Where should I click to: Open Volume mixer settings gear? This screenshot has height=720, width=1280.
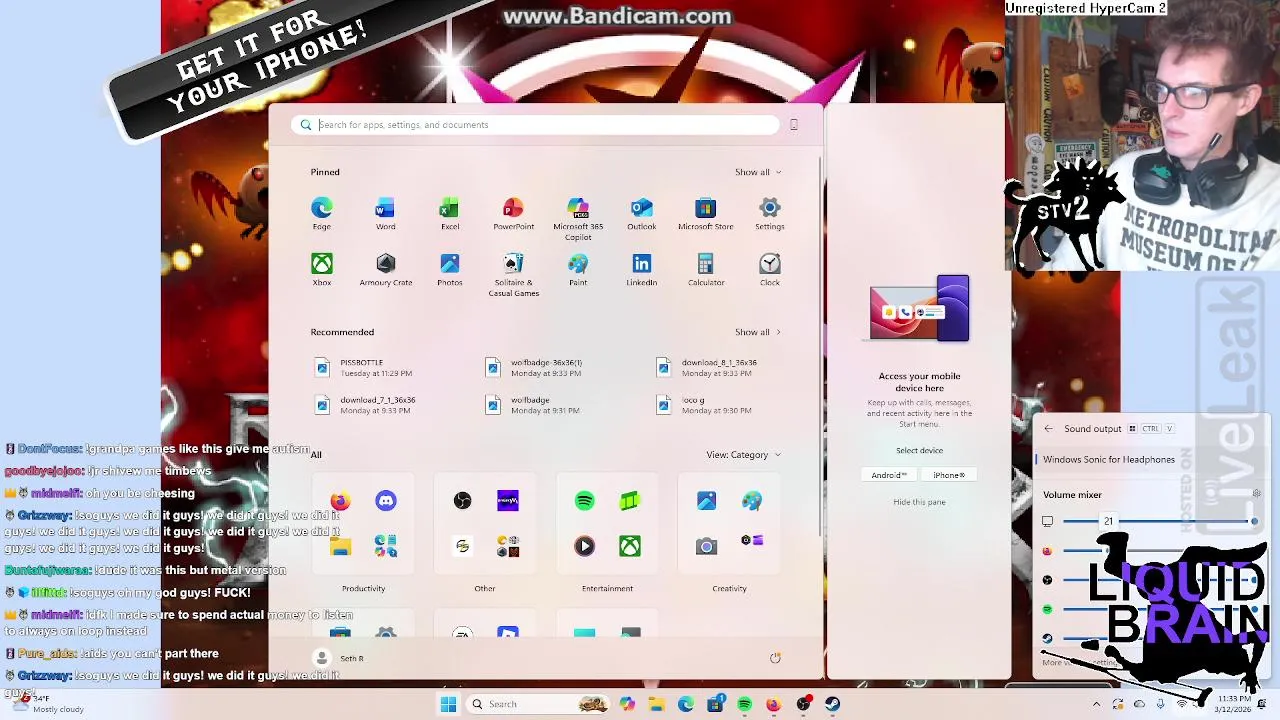point(1257,494)
